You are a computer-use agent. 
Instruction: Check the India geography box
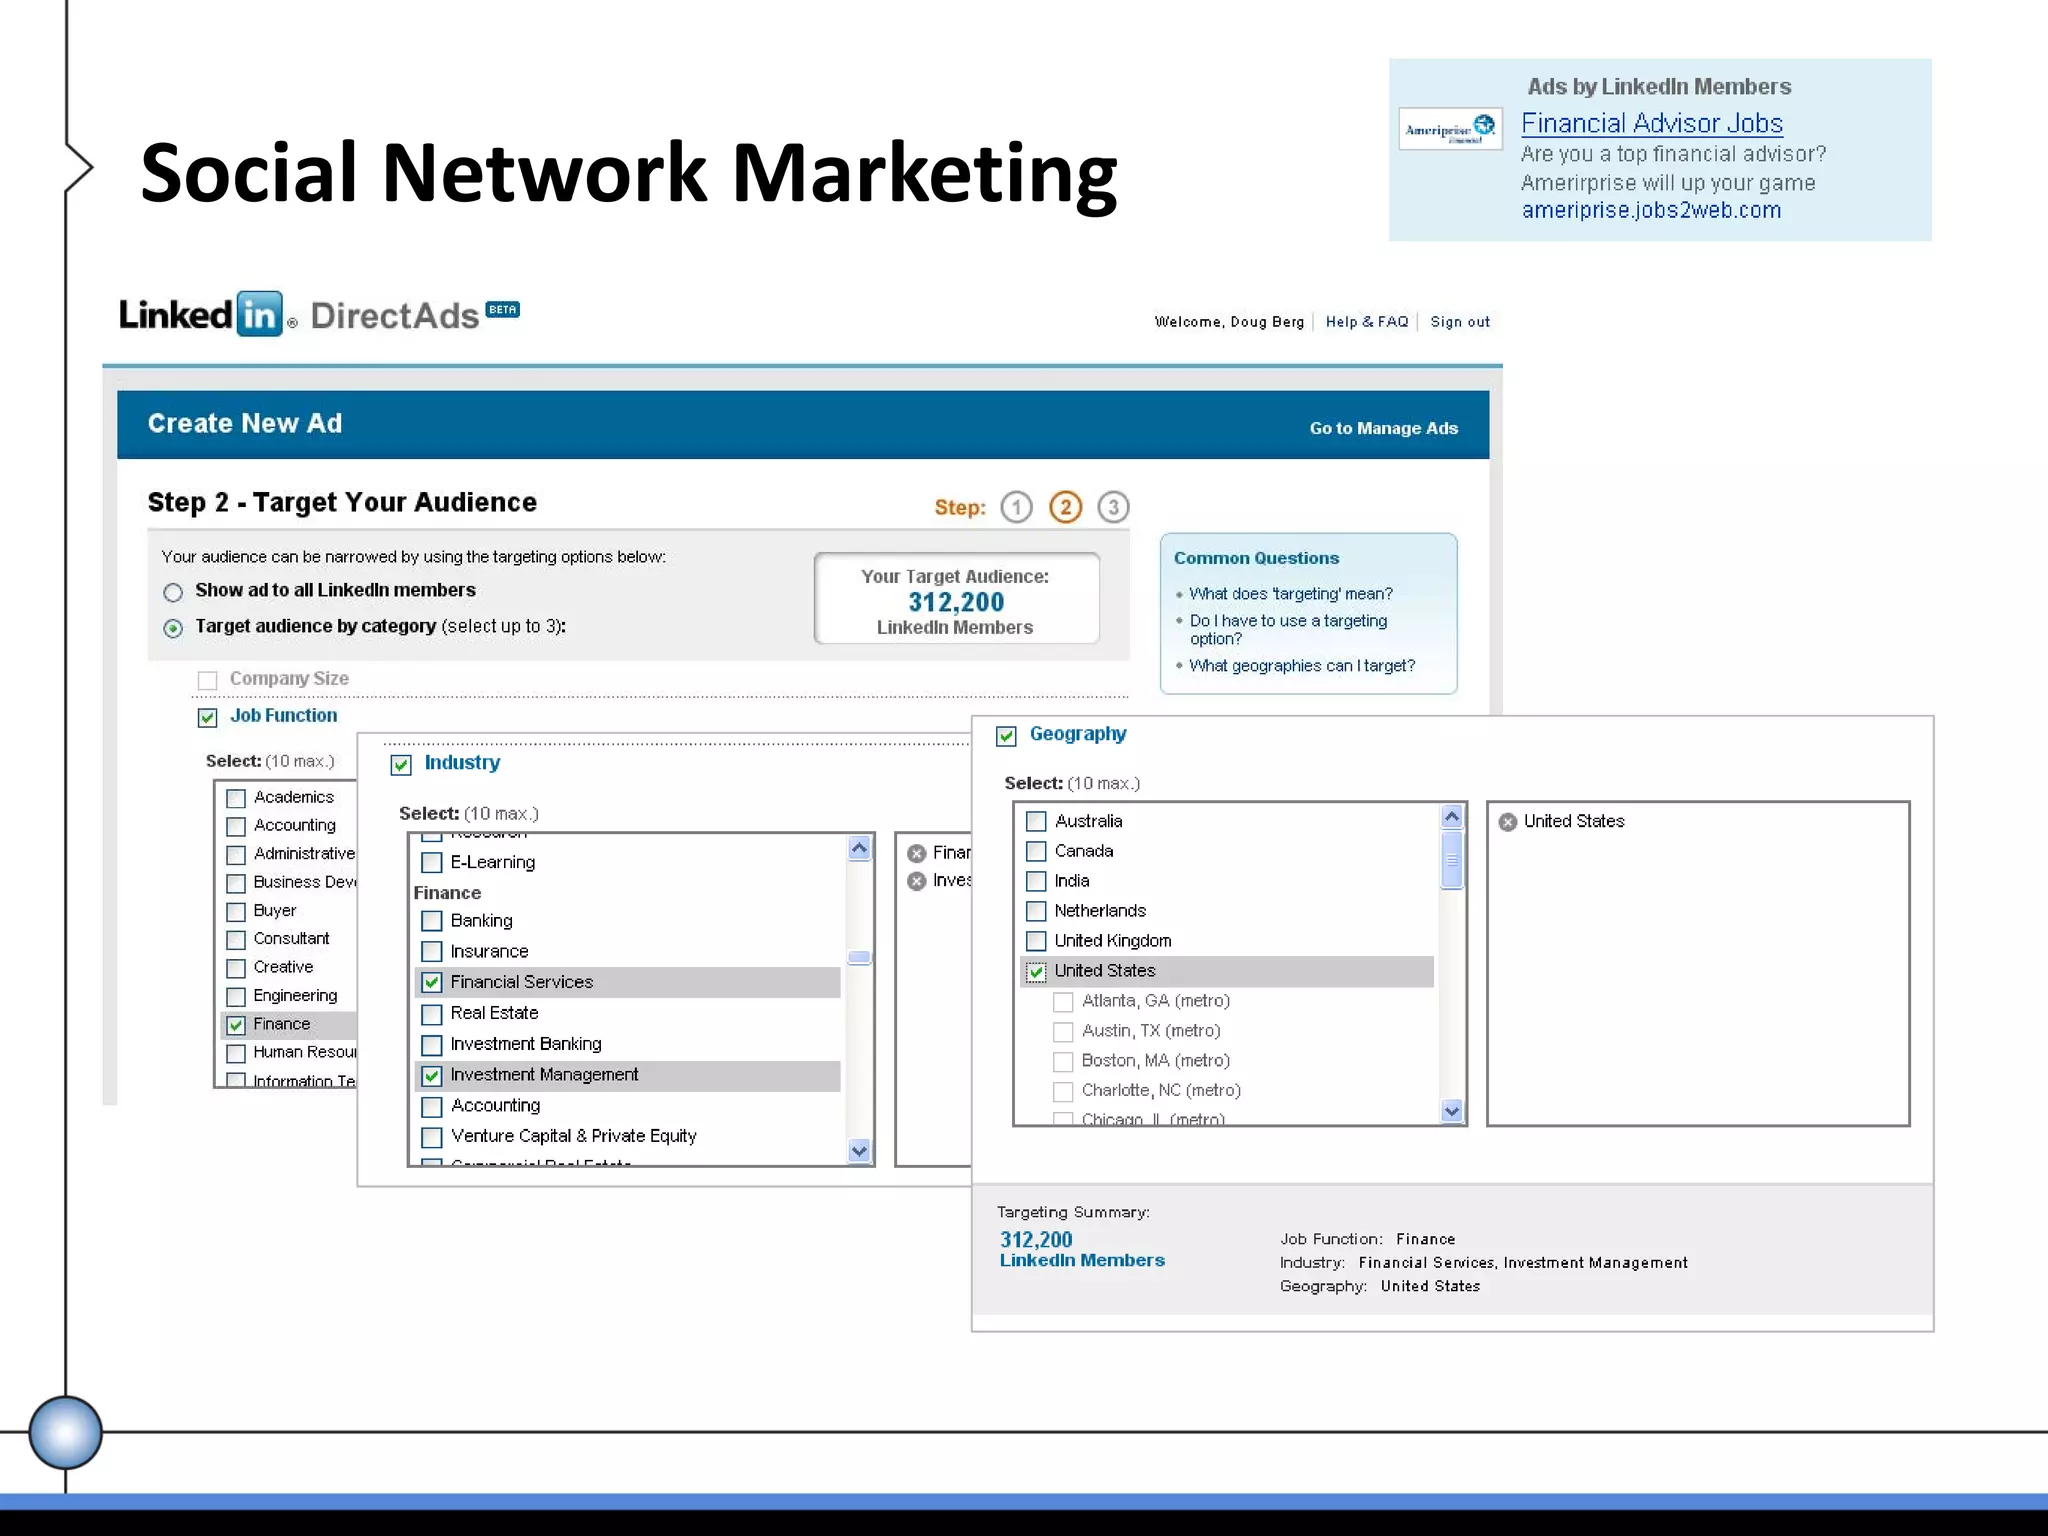click(x=1037, y=881)
